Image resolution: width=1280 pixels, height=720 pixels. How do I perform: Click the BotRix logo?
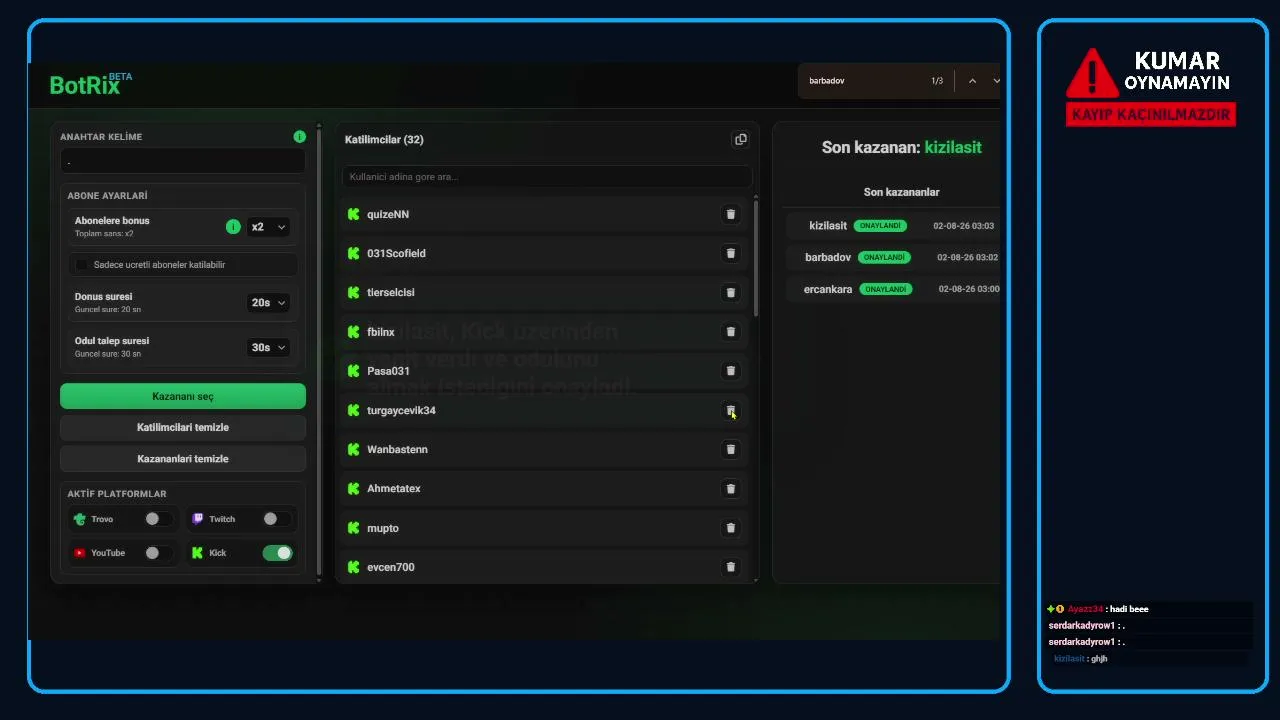click(90, 84)
